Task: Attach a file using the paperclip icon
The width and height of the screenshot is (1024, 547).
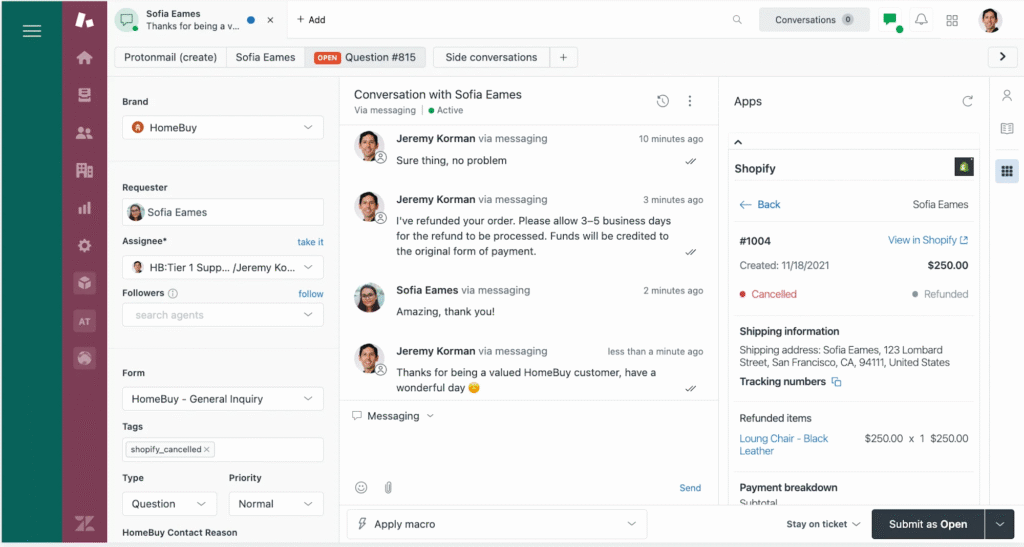Action: [x=388, y=488]
